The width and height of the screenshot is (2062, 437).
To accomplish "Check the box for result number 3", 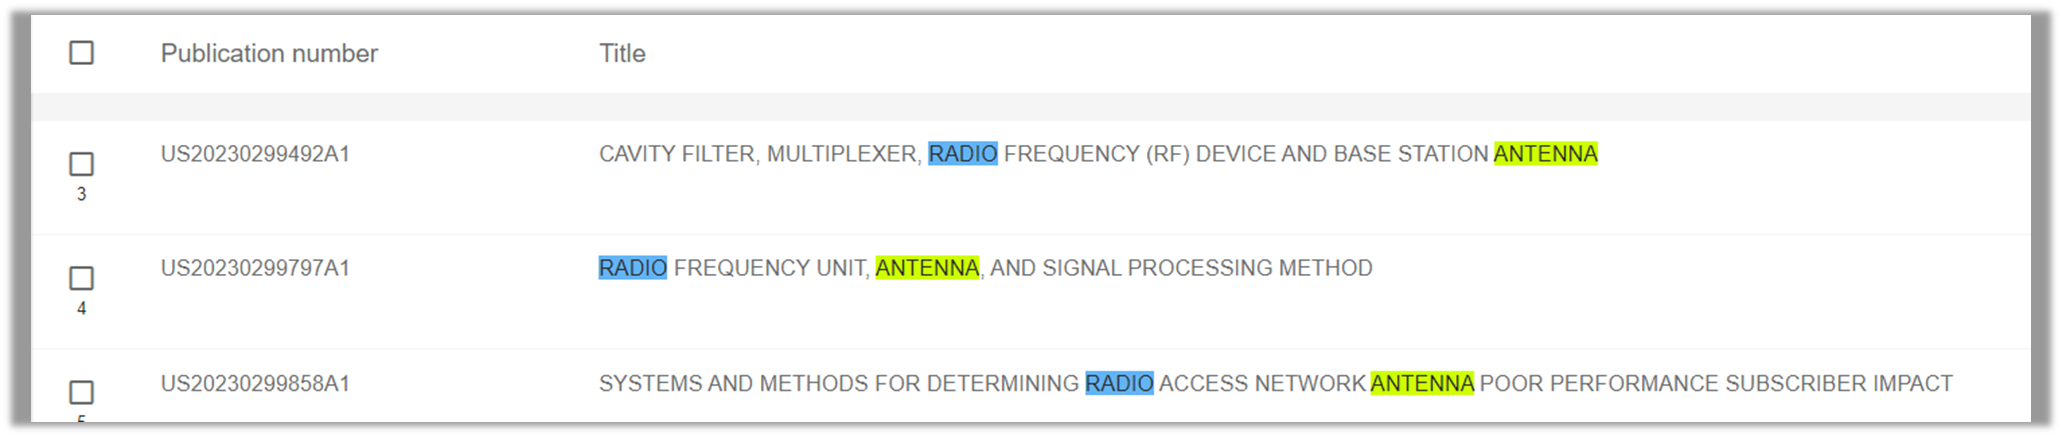I will 82,164.
